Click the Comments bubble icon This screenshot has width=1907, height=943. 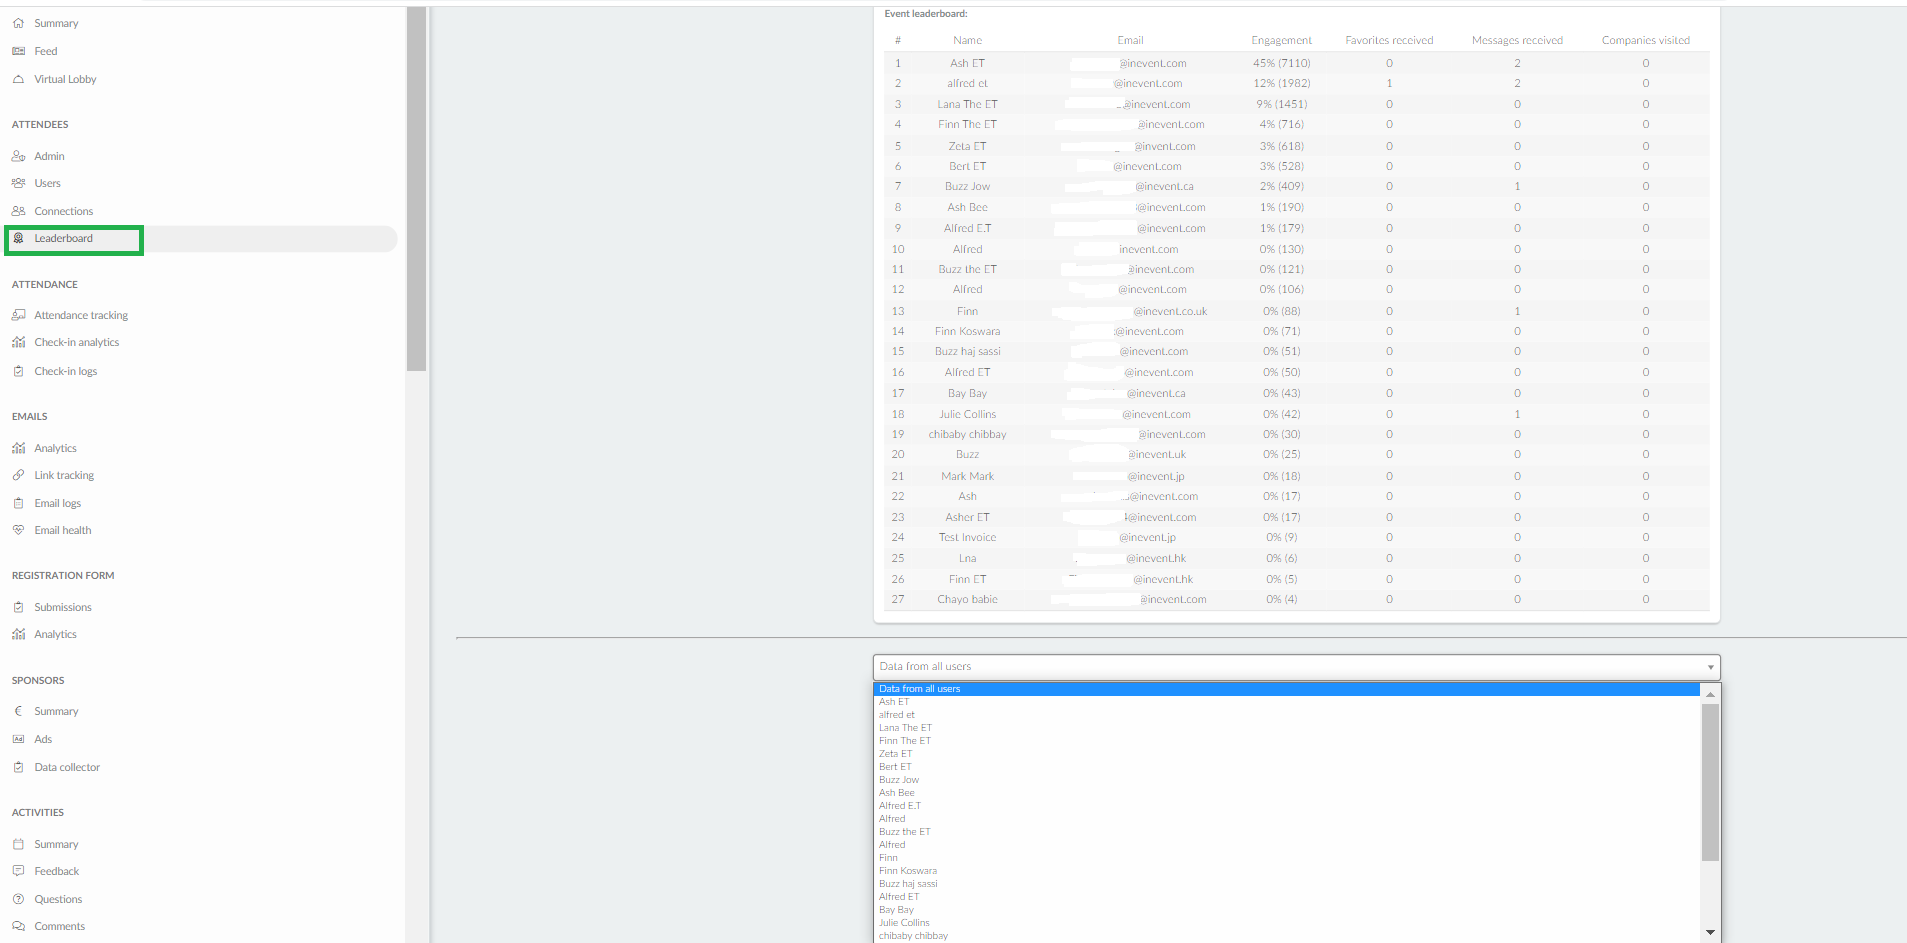point(18,926)
